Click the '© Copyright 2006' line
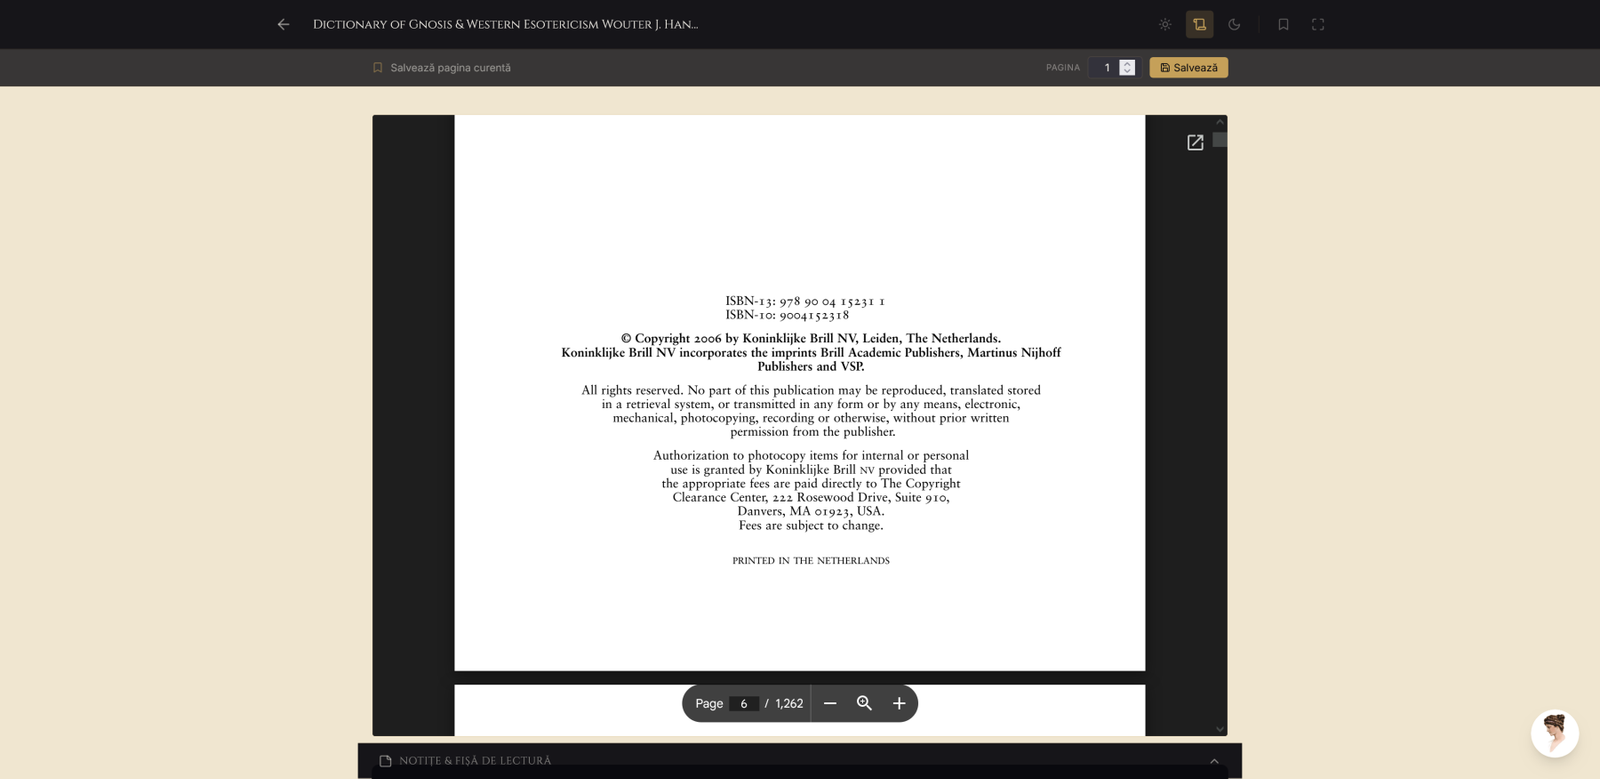Image resolution: width=1600 pixels, height=779 pixels. (811, 339)
